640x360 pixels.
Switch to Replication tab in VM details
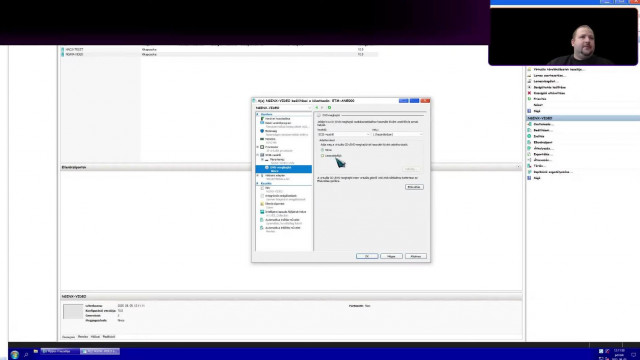point(109,337)
